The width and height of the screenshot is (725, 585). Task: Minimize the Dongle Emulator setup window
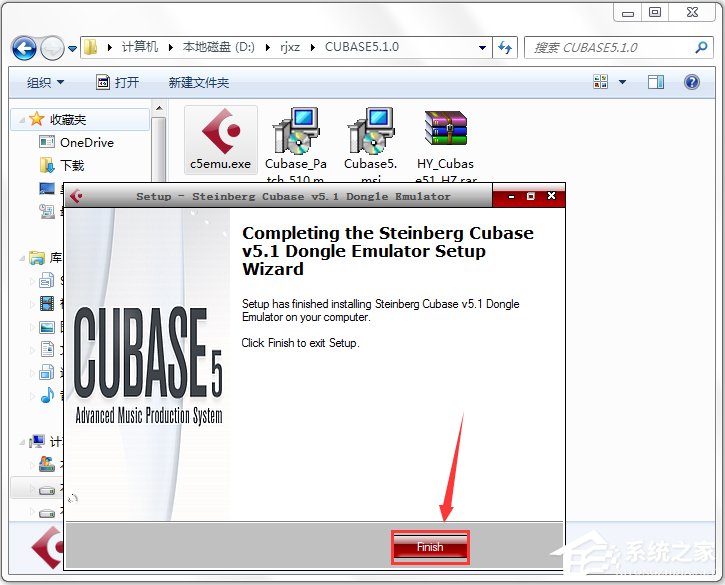click(x=511, y=197)
